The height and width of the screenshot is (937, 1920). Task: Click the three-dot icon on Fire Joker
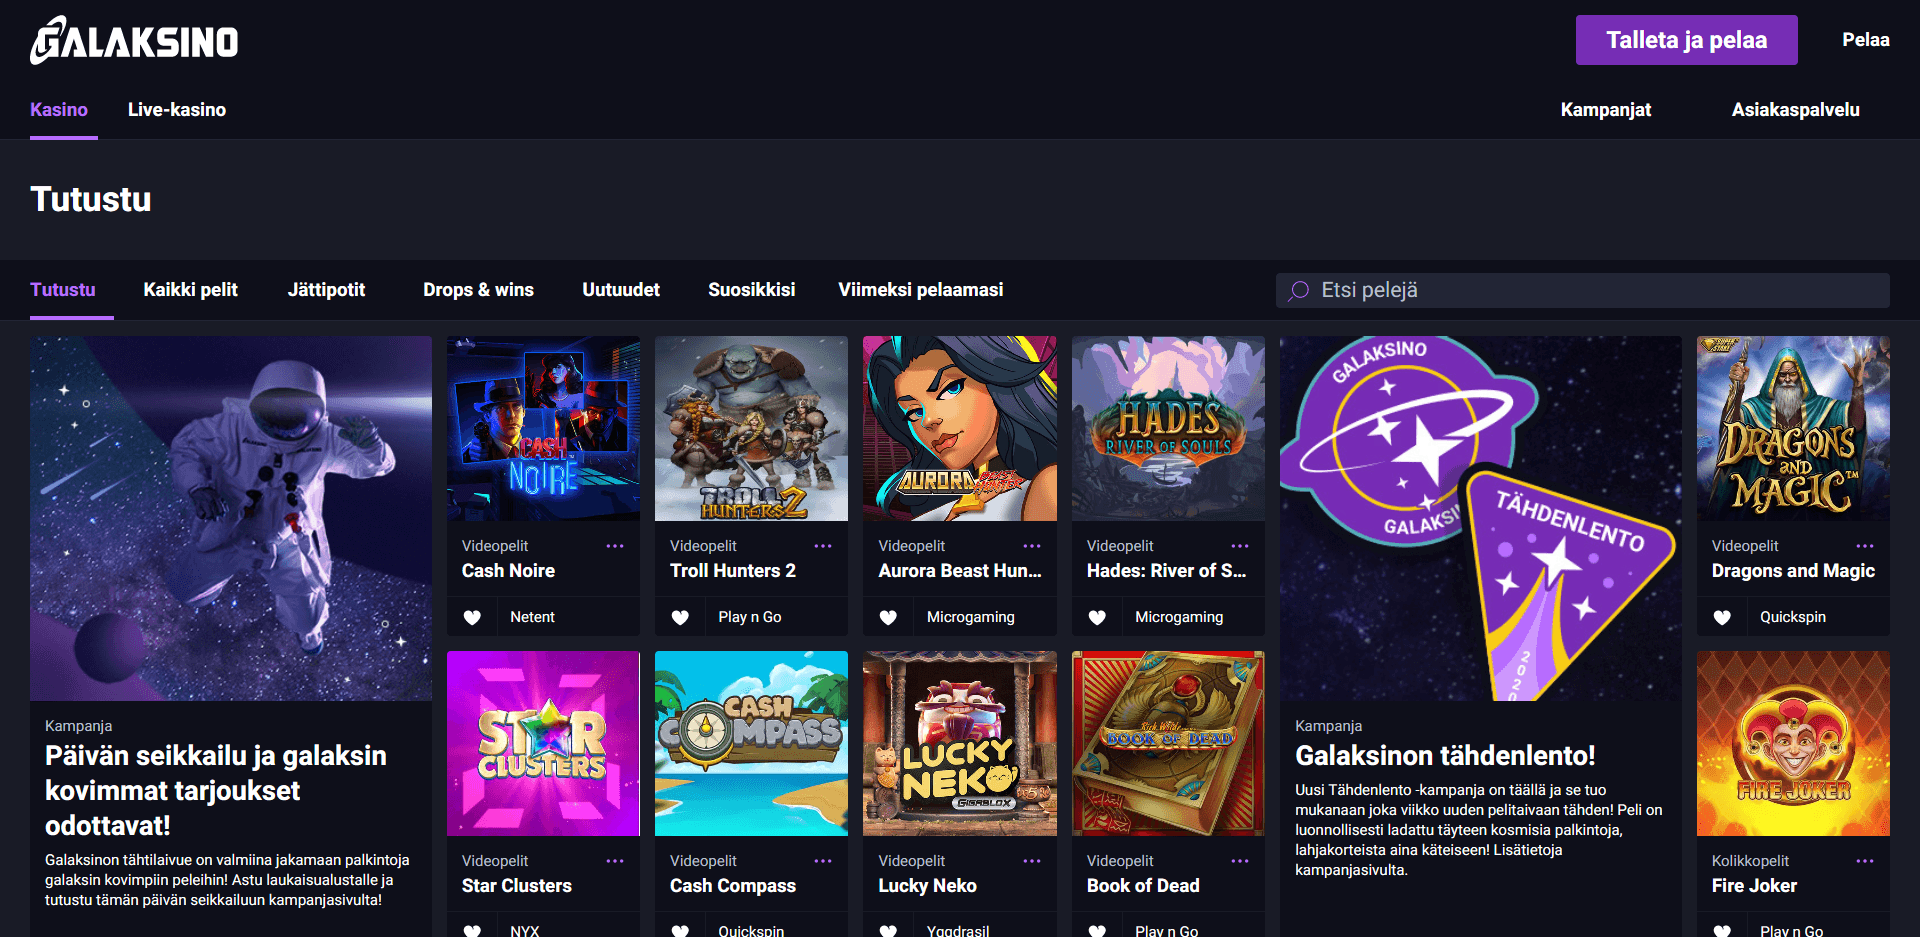click(x=1864, y=860)
